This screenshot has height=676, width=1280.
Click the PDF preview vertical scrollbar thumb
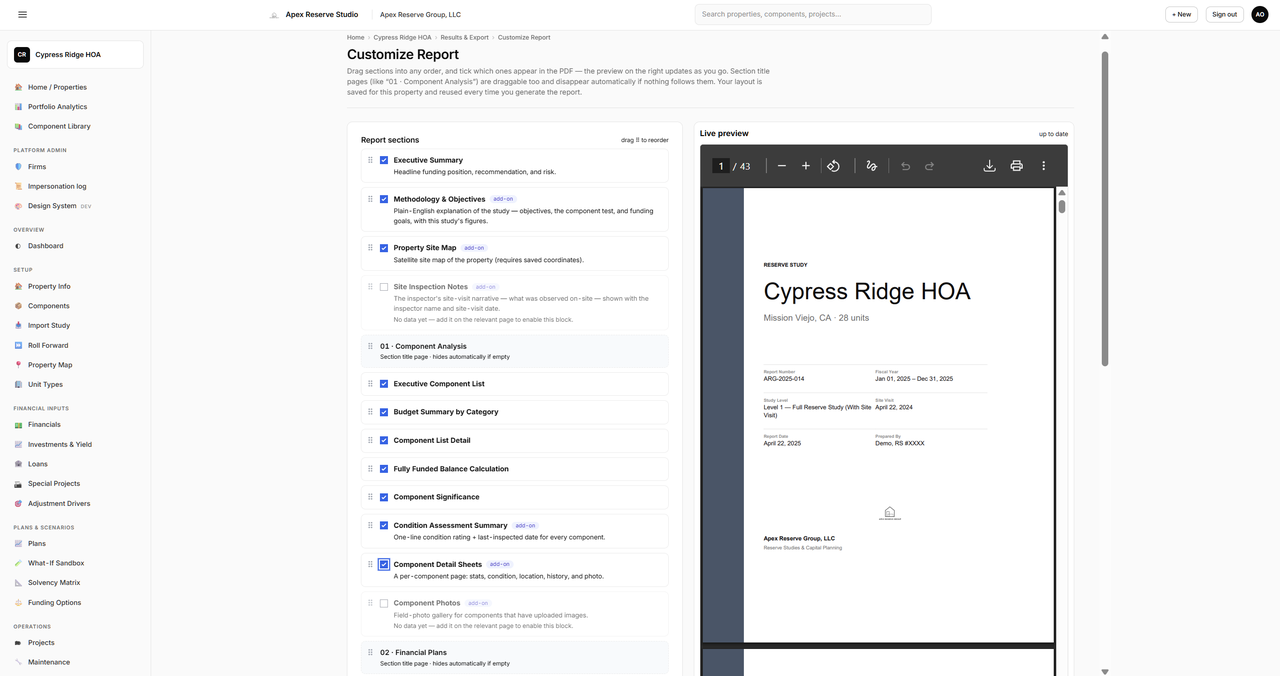point(1062,206)
